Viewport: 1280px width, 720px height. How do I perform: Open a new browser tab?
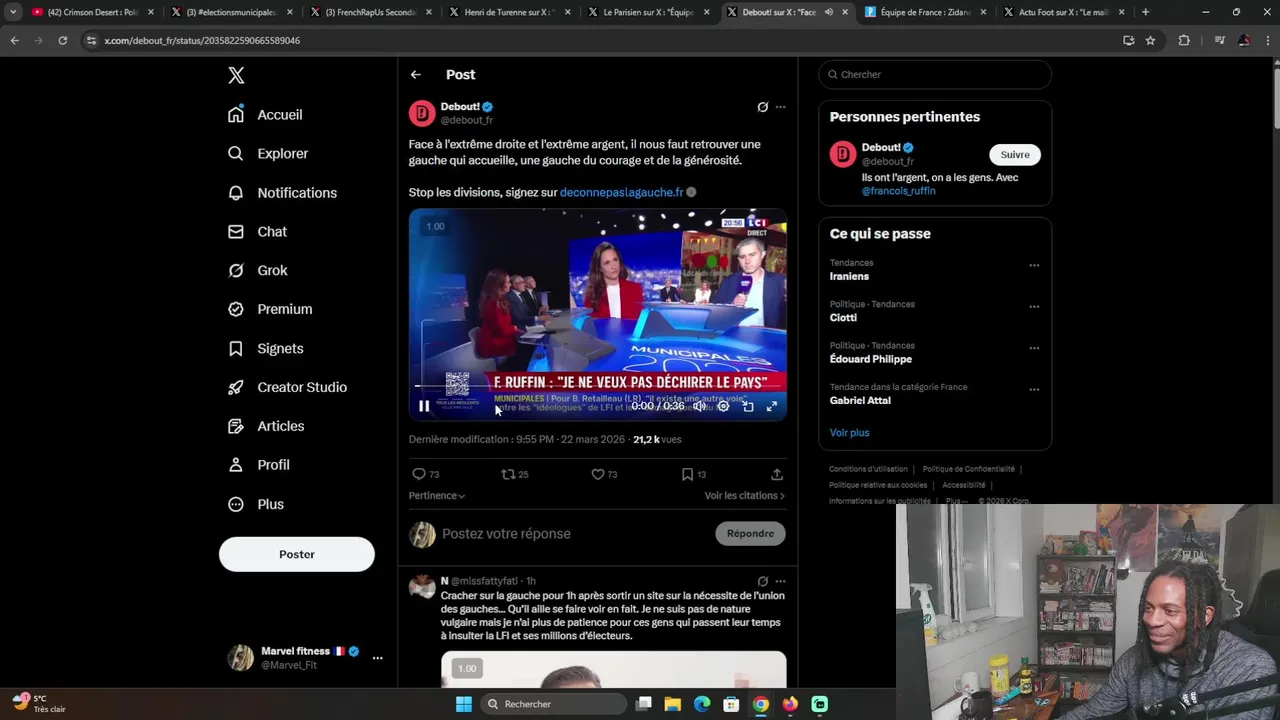coord(1145,12)
